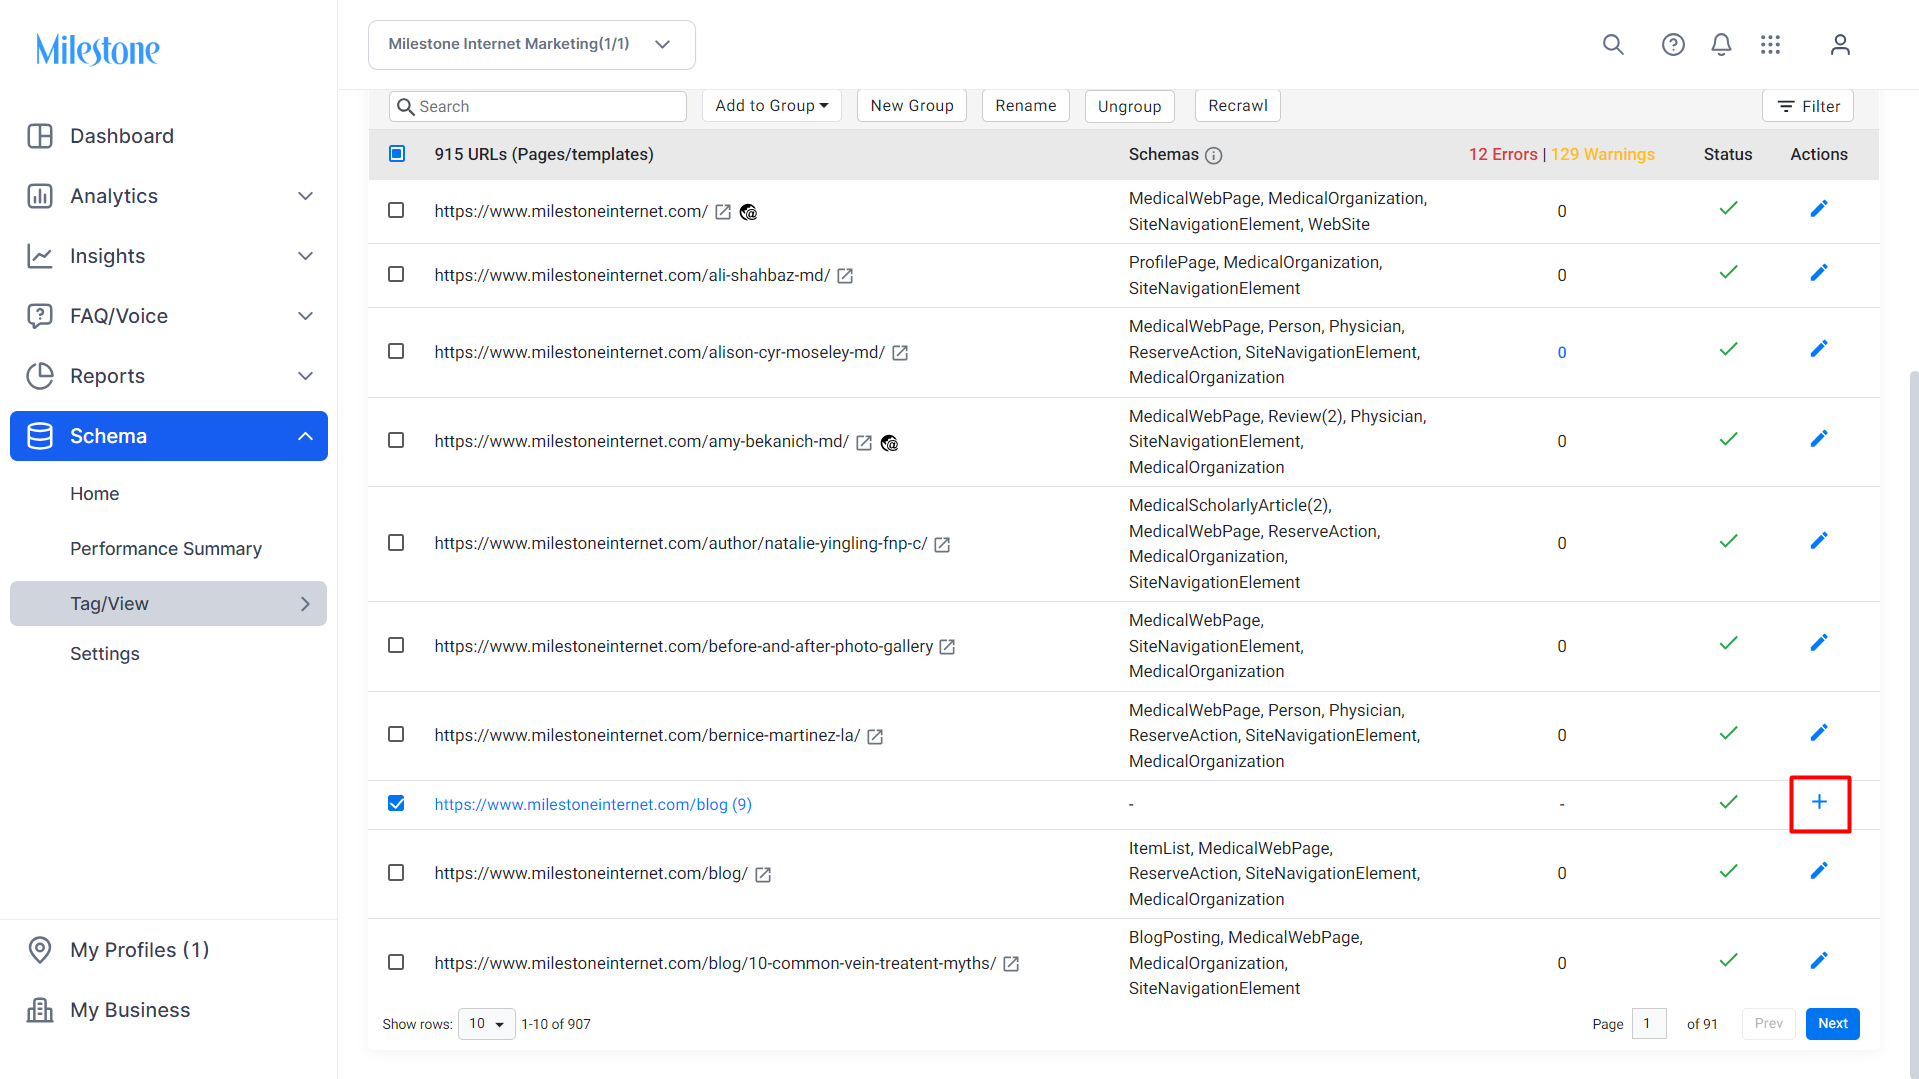The width and height of the screenshot is (1919, 1079).
Task: Open the Filter button
Action: pyautogui.click(x=1808, y=106)
